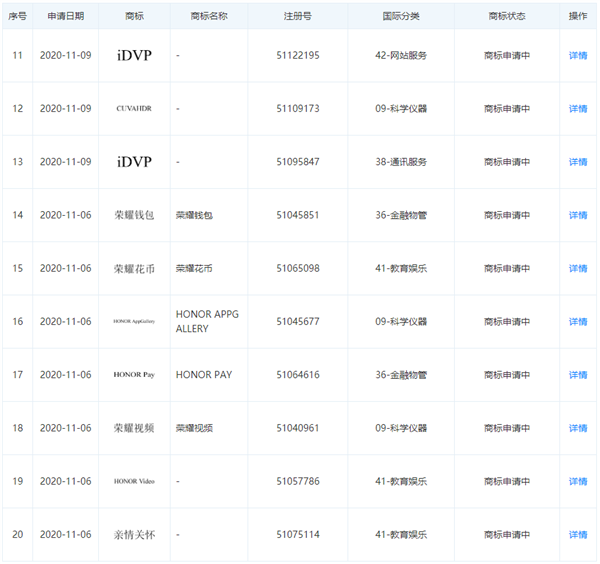
Task: Select the HONOR Video trademark logo
Action: pos(134,481)
